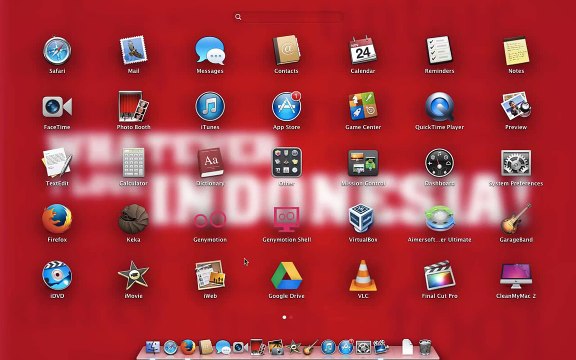Image resolution: width=576 pixels, height=360 pixels.
Task: Open App Store in the Launchpad grid
Action: coord(287,107)
